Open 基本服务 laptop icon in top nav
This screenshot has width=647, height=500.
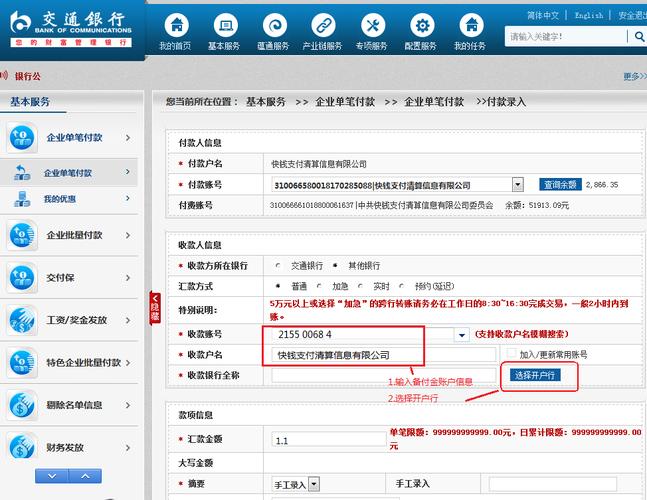(226, 25)
